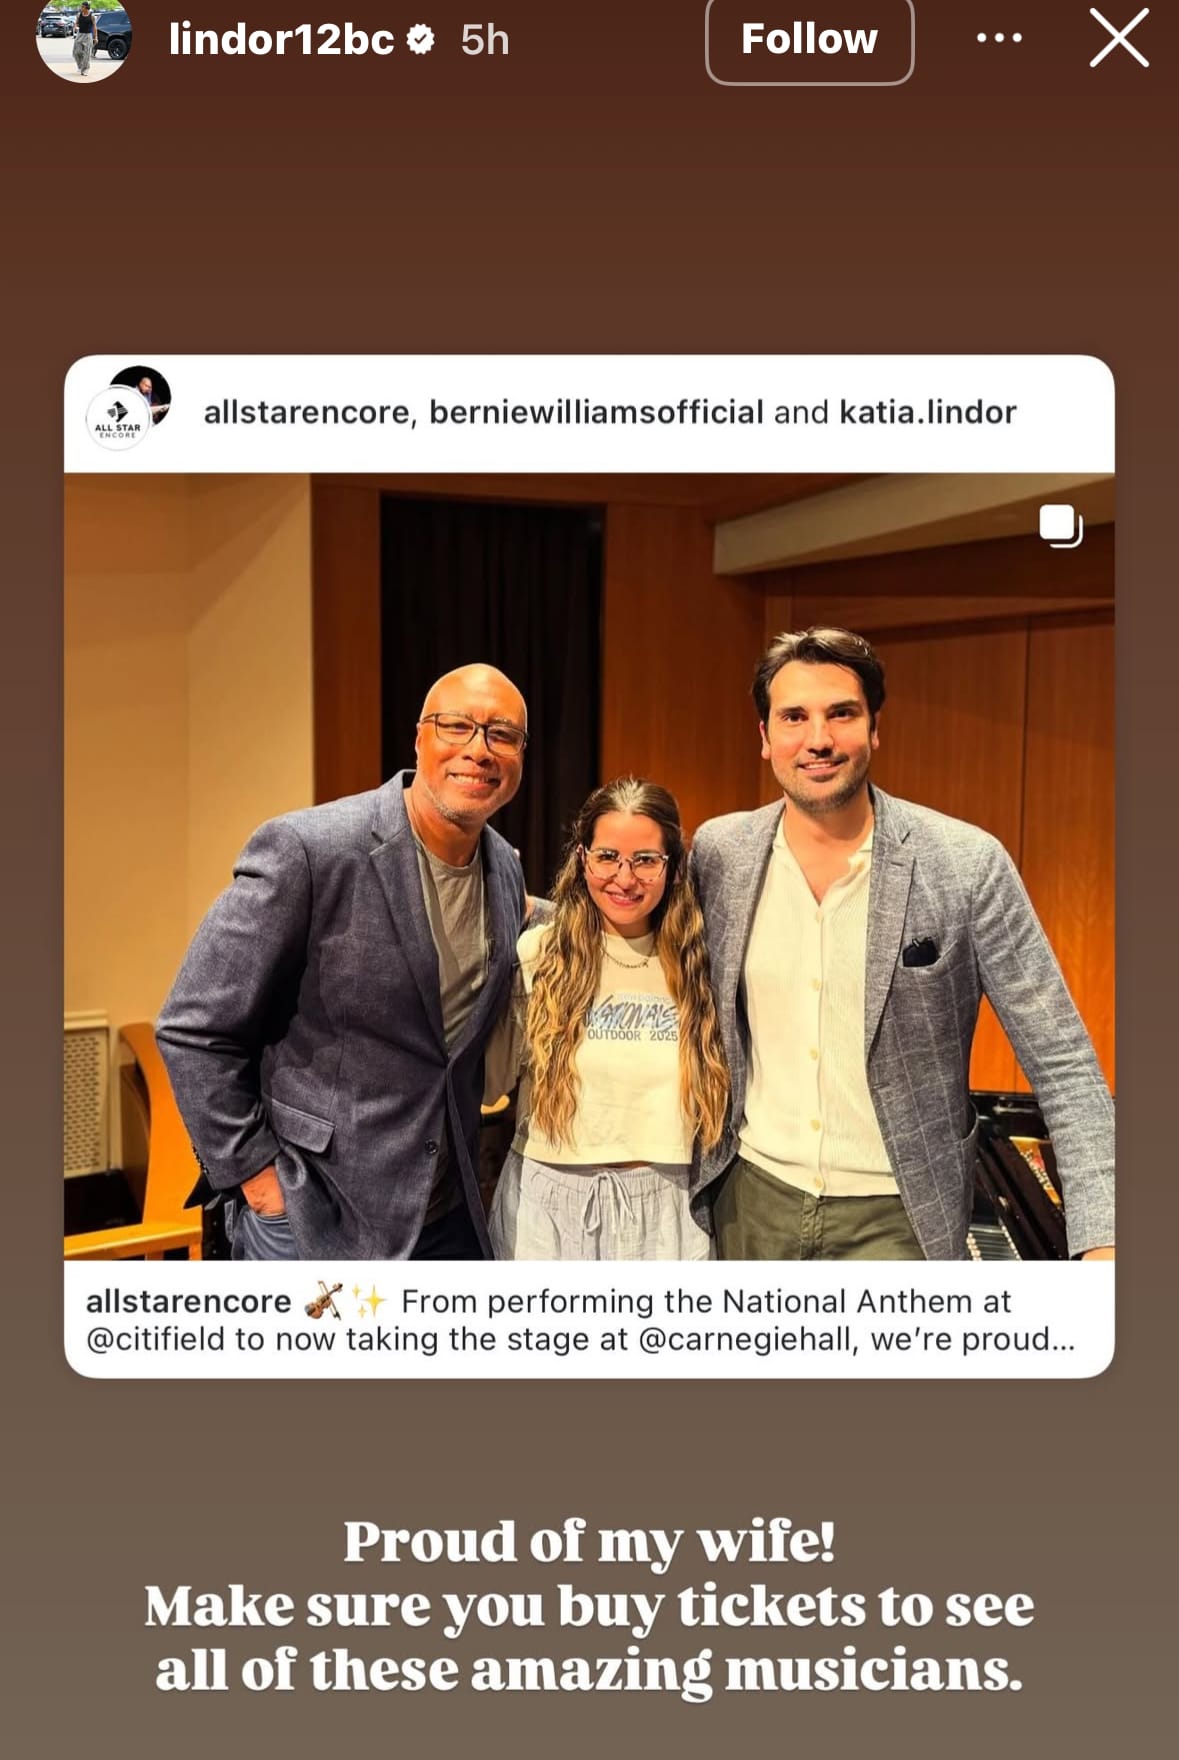Open the three-dot more options menu
The height and width of the screenshot is (1760, 1179).
[999, 38]
